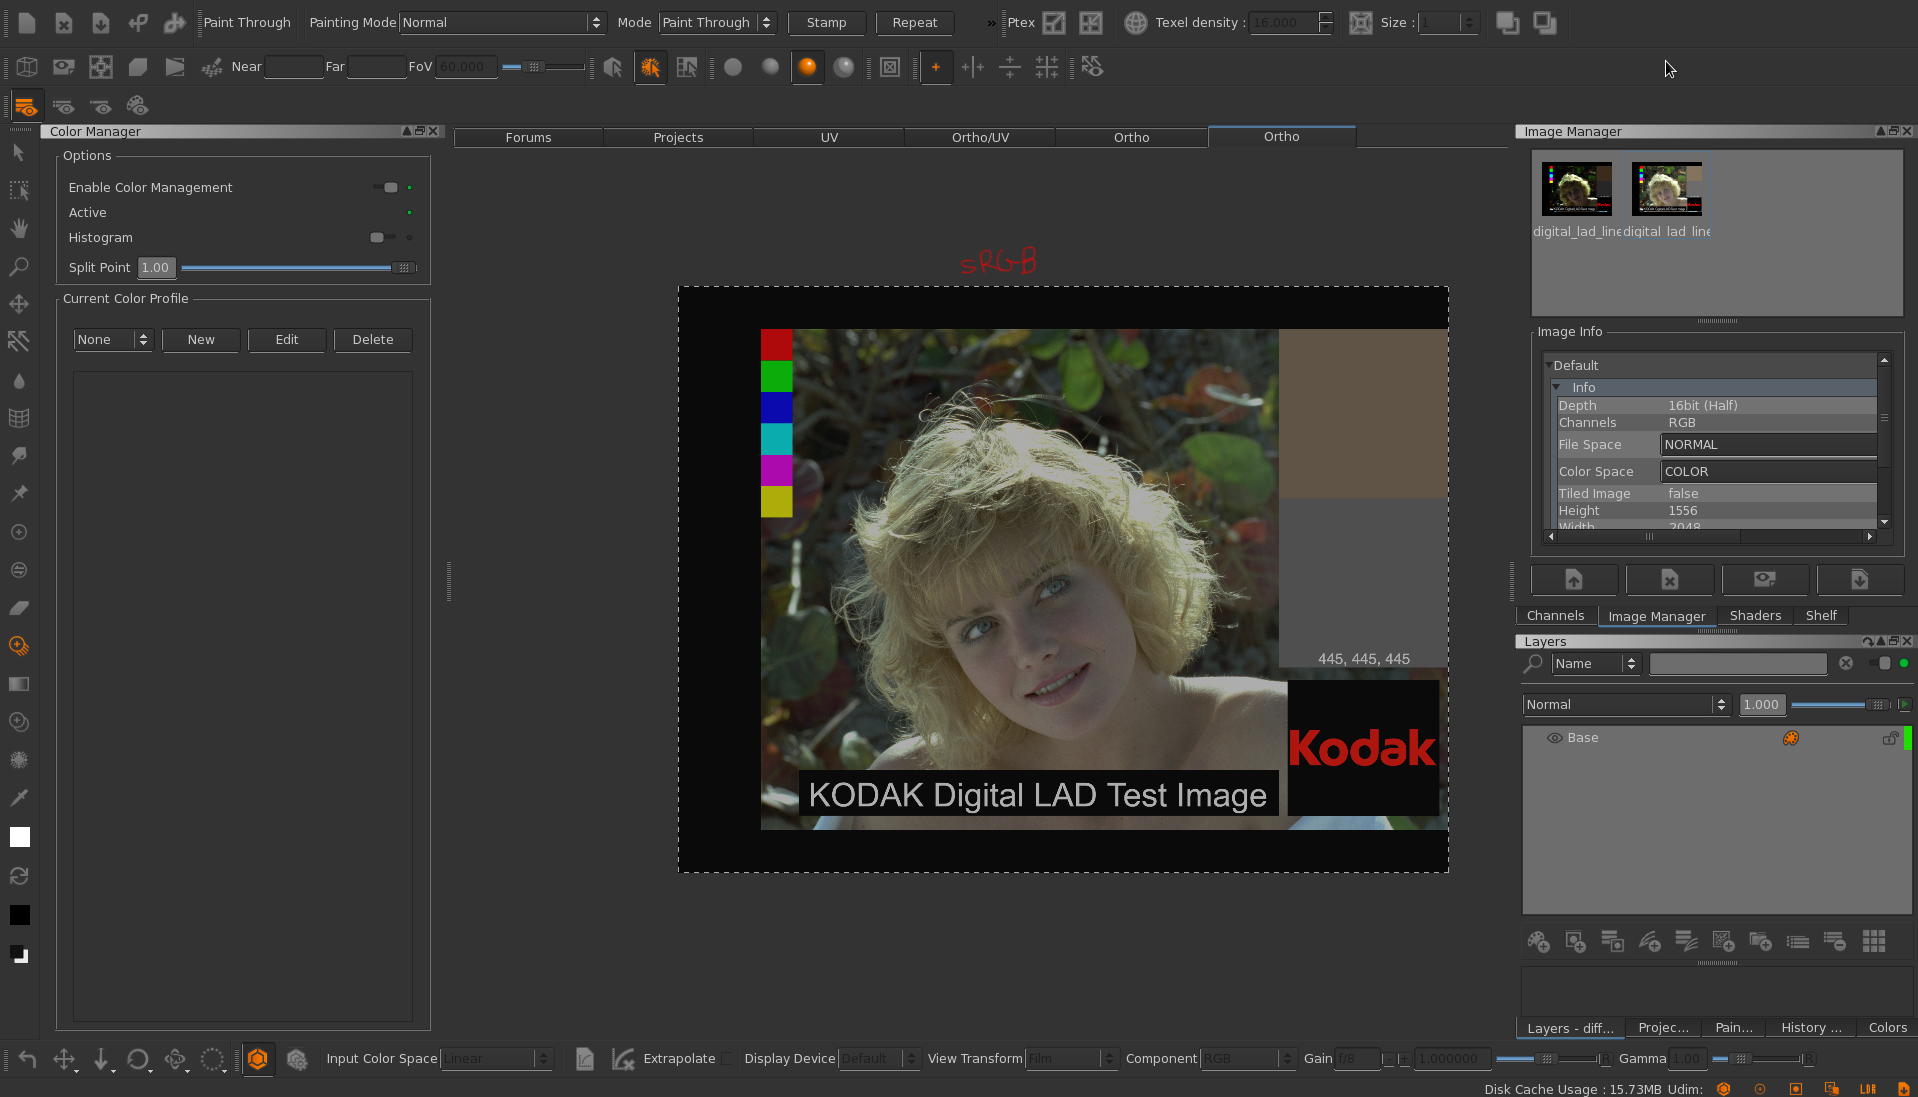The width and height of the screenshot is (1918, 1097).
Task: Open the layer blend mode Normal dropdown
Action: point(1626,705)
